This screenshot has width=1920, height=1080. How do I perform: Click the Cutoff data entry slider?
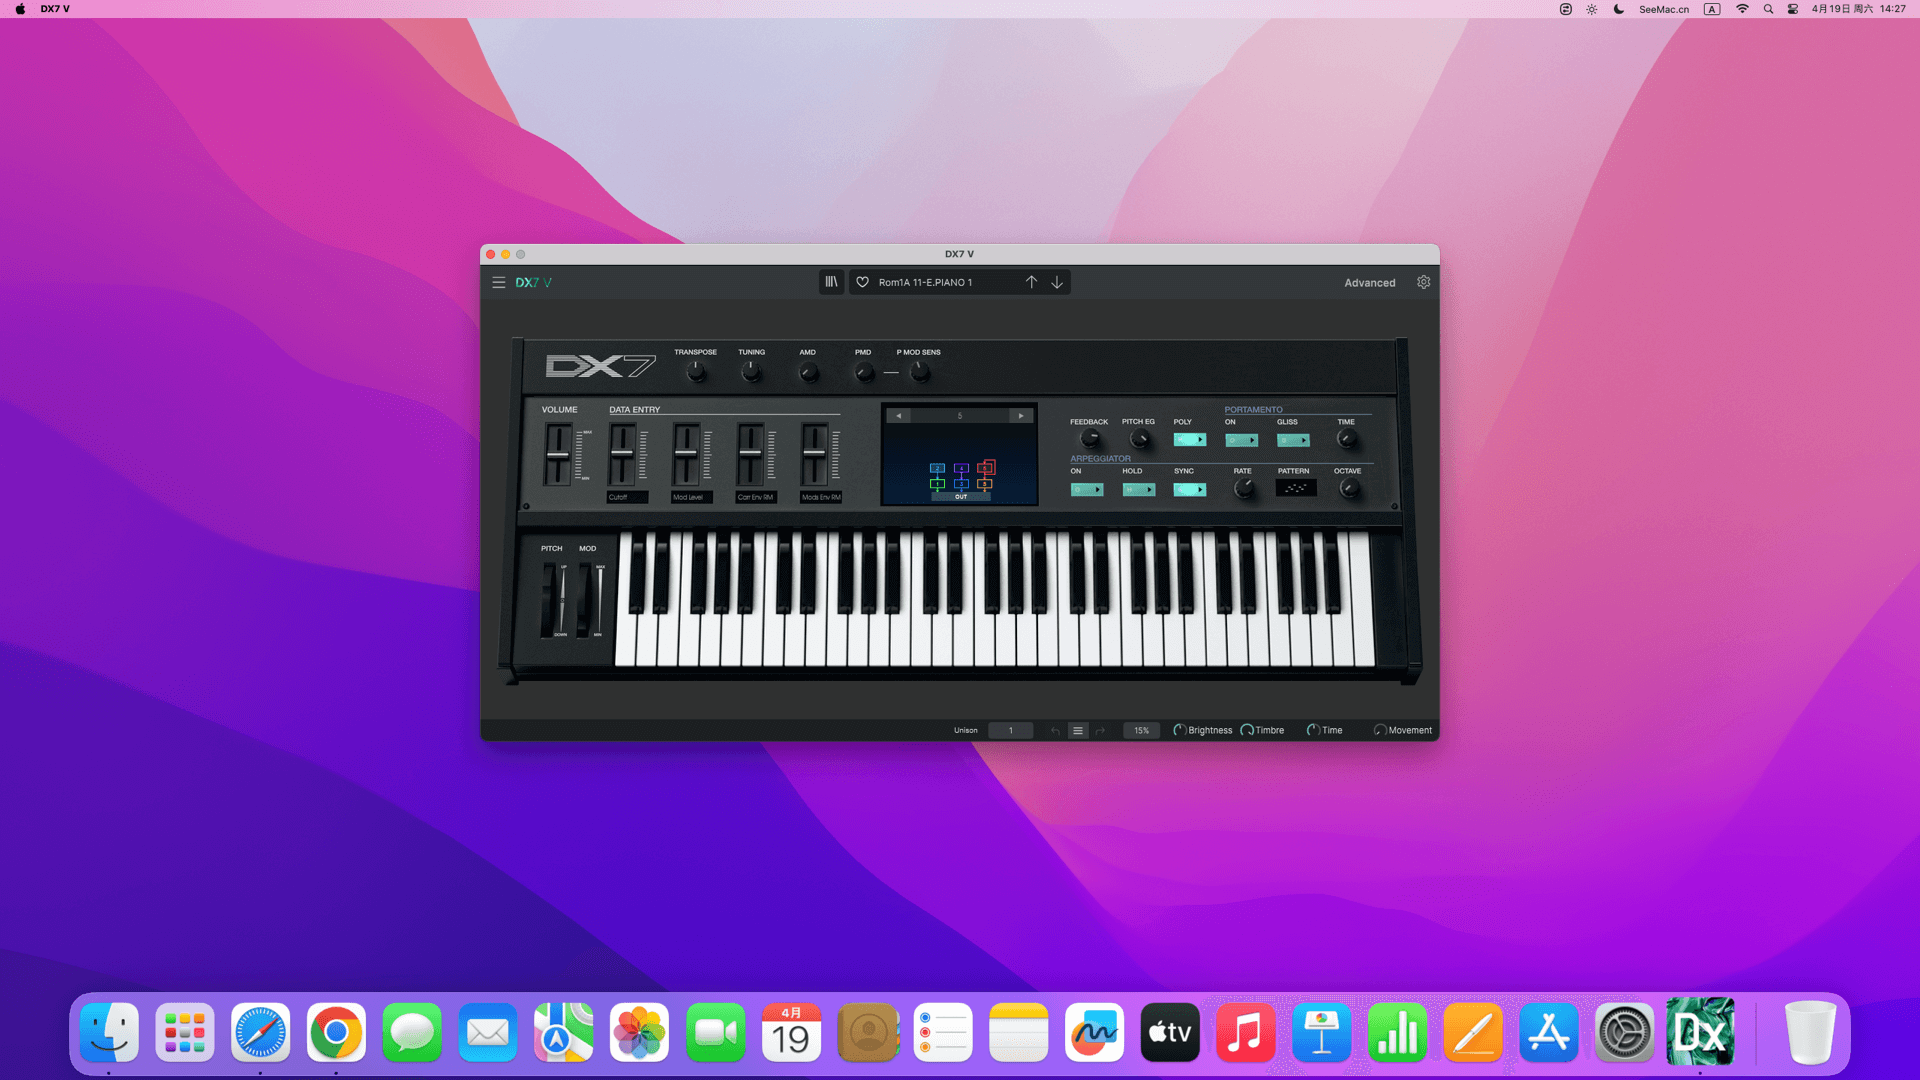(622, 453)
